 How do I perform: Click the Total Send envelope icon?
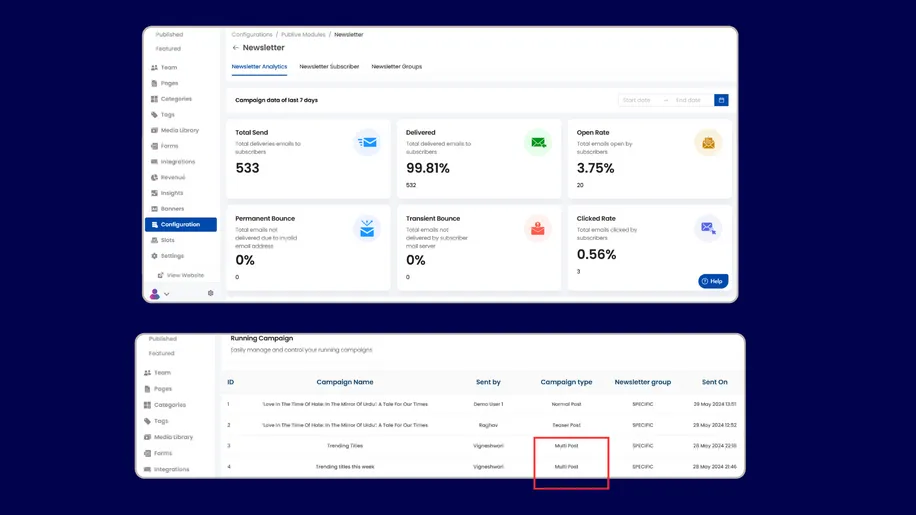367,143
